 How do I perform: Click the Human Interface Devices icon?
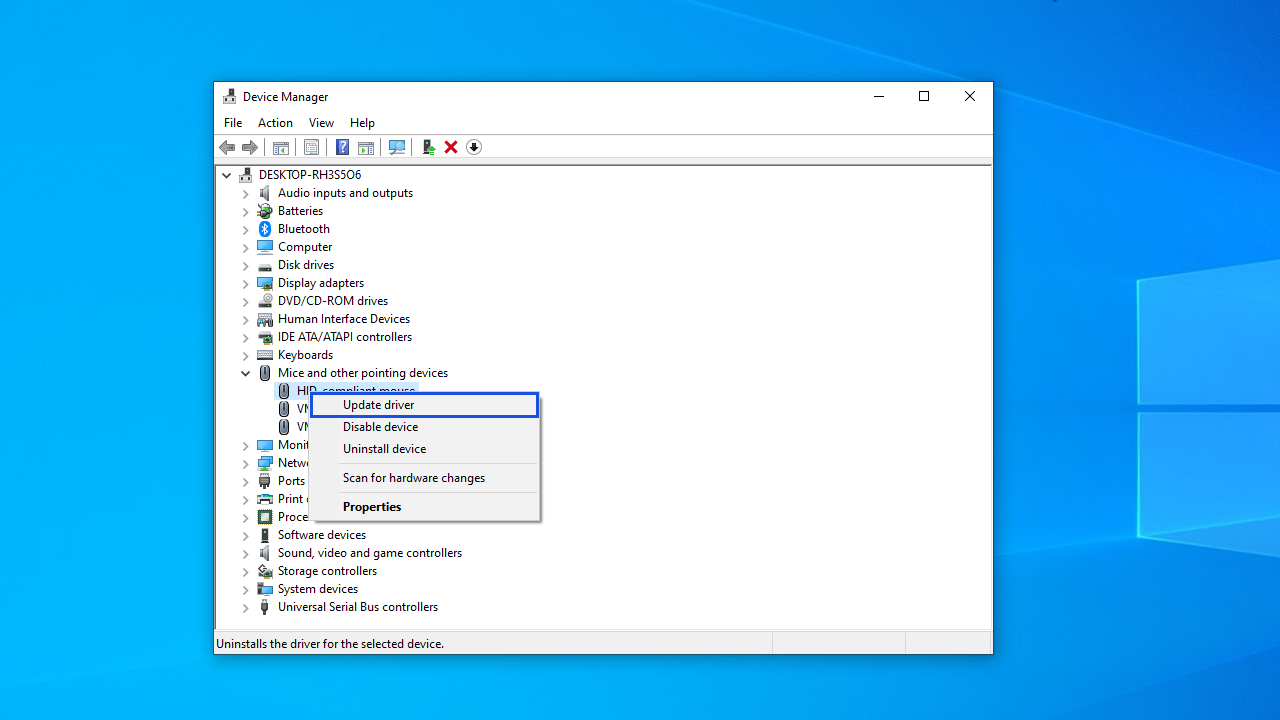(265, 319)
